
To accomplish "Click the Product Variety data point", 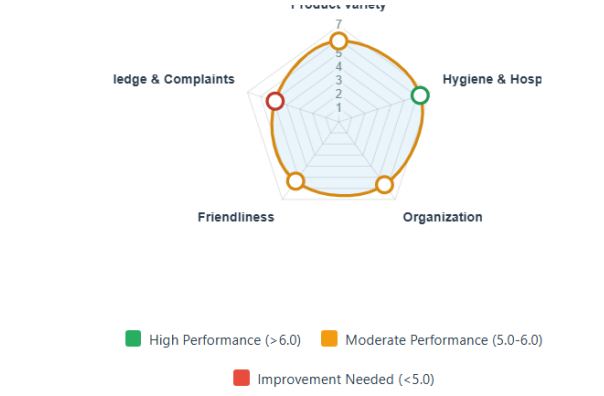I will (339, 41).
